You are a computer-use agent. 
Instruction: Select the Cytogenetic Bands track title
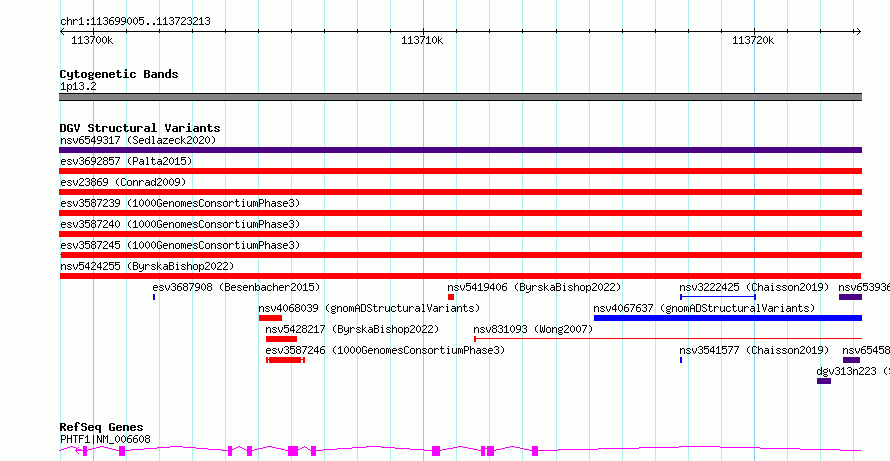(x=119, y=74)
